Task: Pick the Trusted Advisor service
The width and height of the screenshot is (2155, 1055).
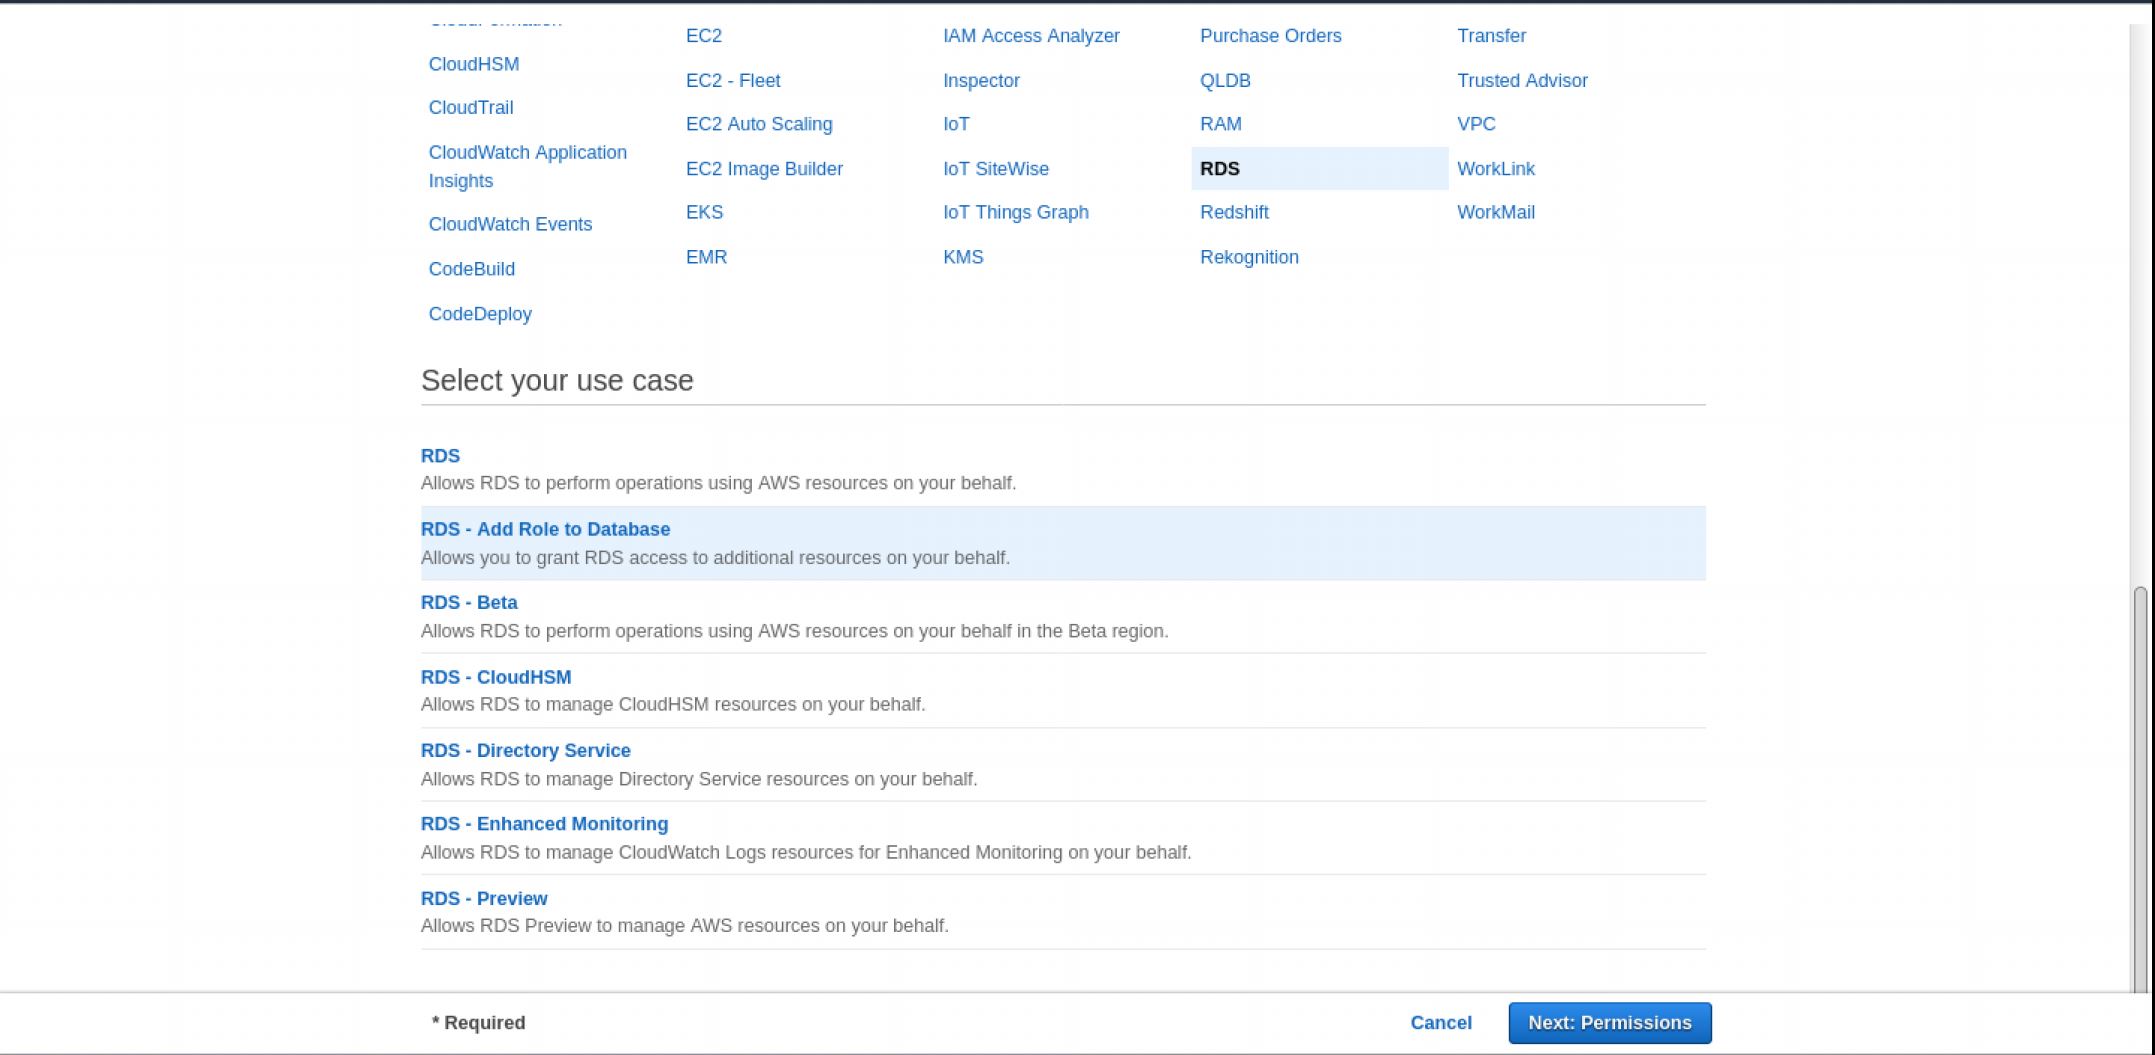Action: tap(1522, 80)
